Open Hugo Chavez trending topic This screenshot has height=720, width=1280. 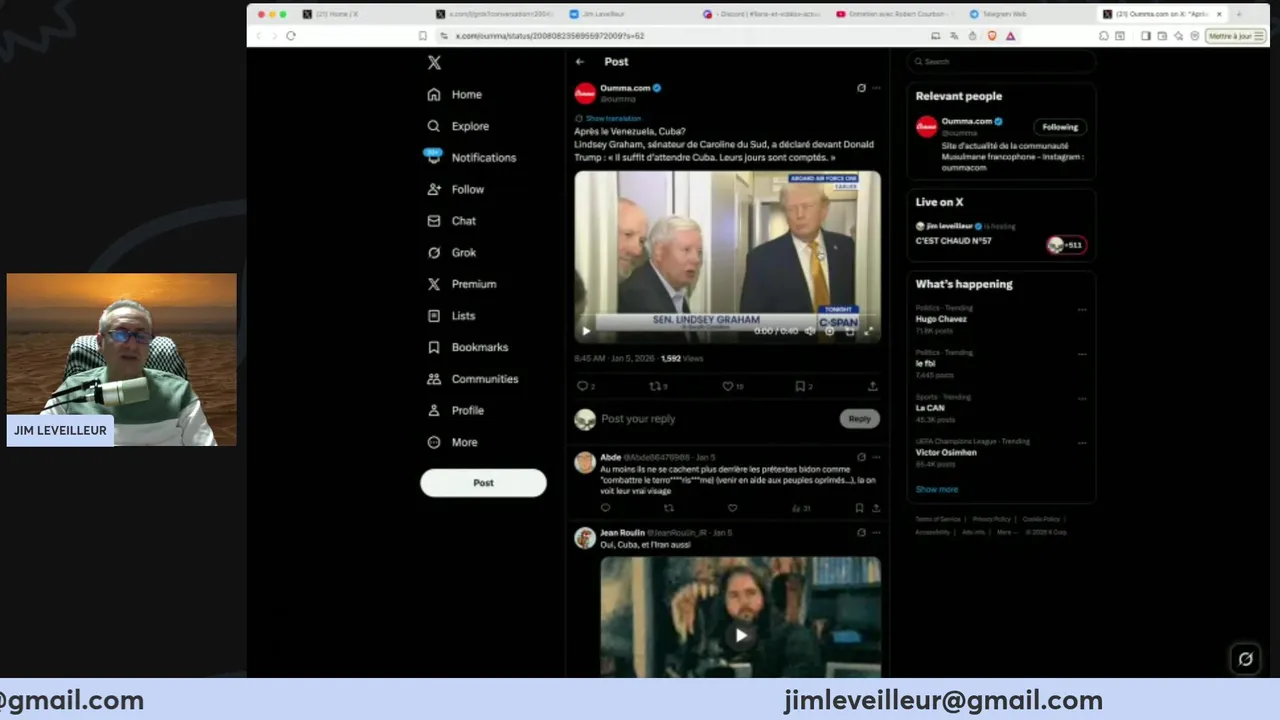pos(941,319)
